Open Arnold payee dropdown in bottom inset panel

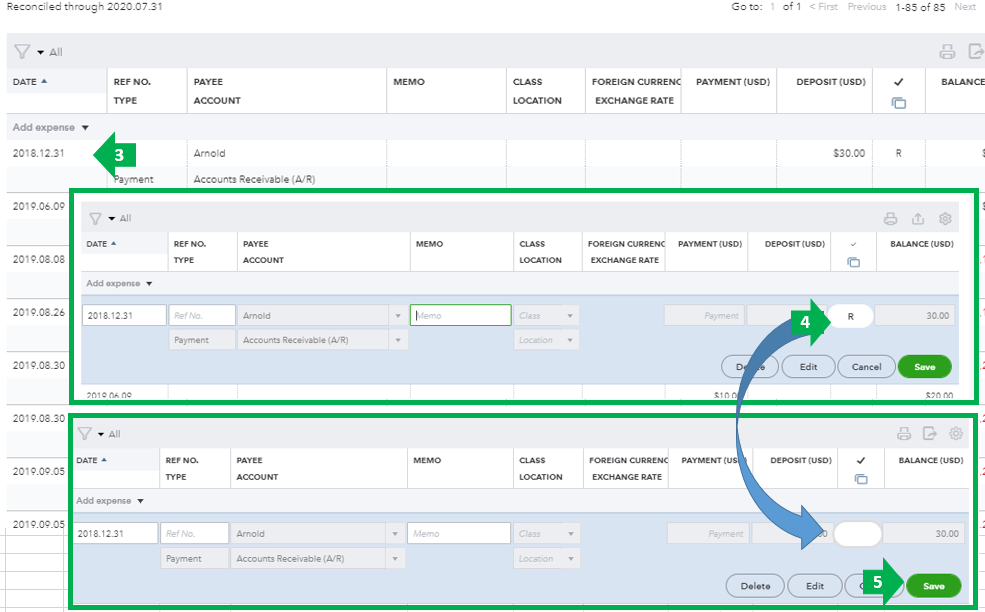pos(395,533)
